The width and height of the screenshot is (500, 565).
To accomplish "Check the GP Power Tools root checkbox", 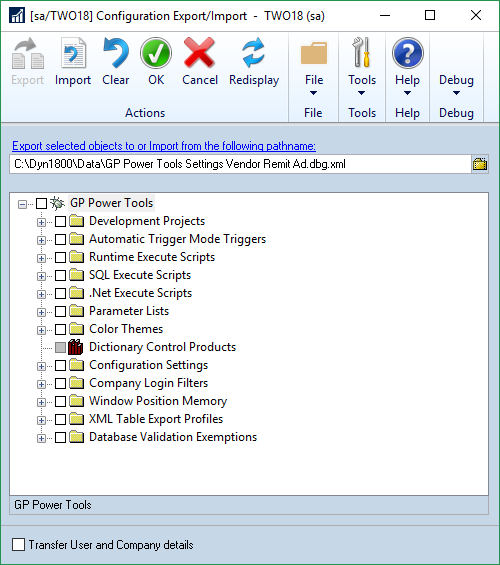I will (41, 204).
